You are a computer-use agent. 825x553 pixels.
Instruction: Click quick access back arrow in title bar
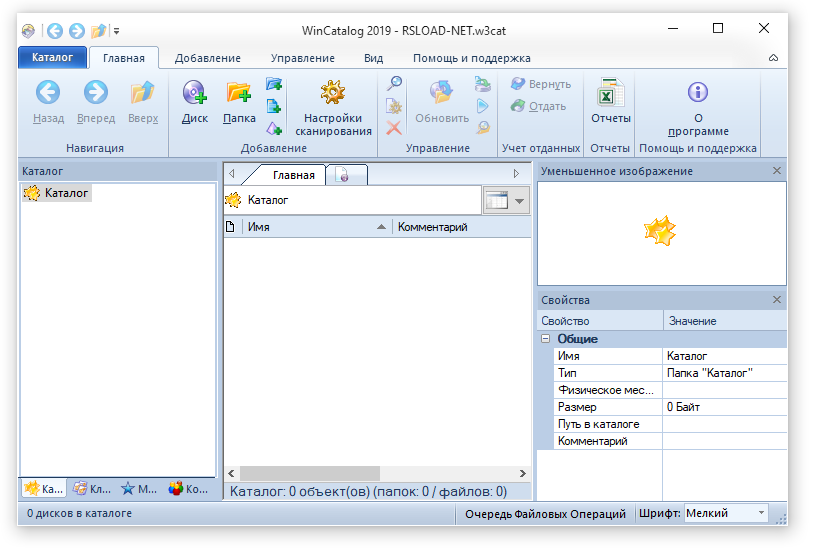55,31
